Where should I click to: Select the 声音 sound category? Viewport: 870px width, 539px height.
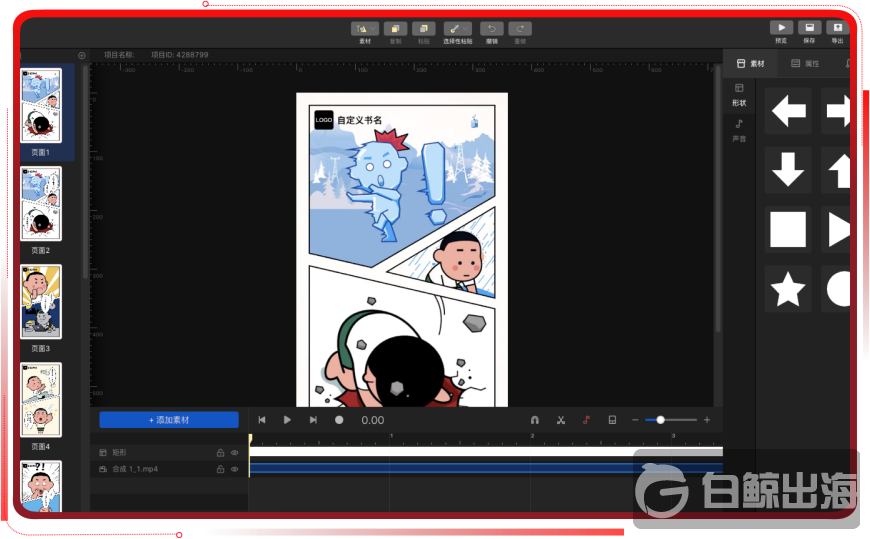(x=739, y=131)
